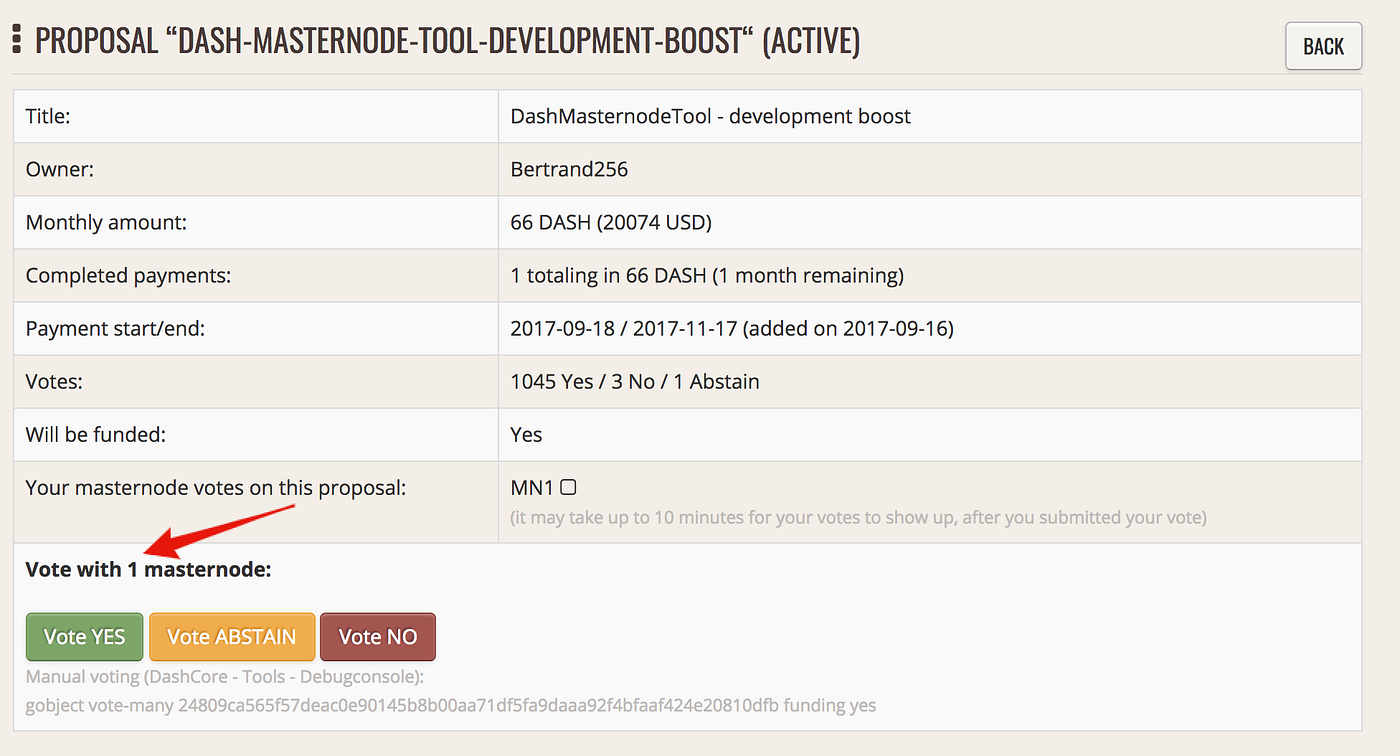Select the title value 'DashMasternodeTool - development boost'
This screenshot has height=756, width=1400.
point(711,116)
